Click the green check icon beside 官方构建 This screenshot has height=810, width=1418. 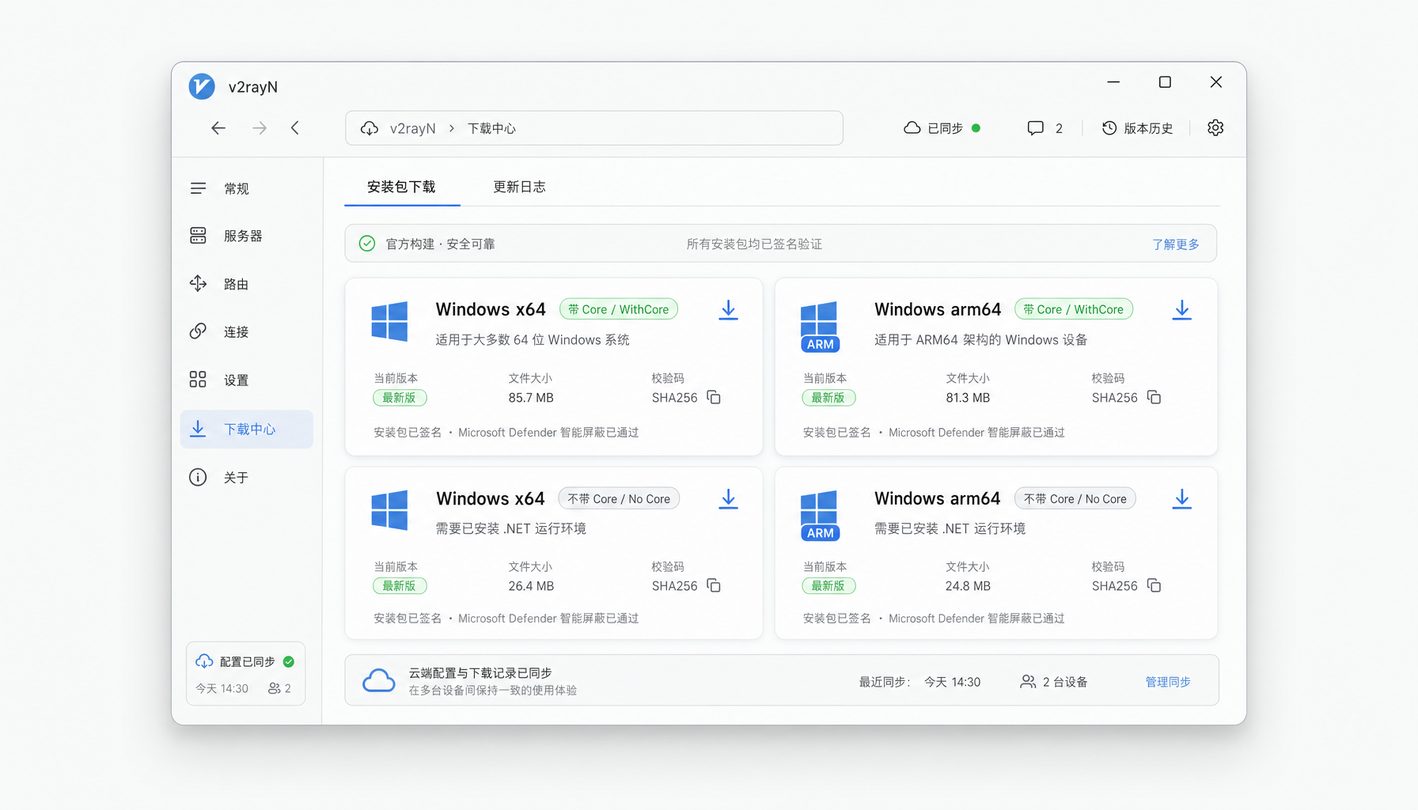tap(367, 244)
